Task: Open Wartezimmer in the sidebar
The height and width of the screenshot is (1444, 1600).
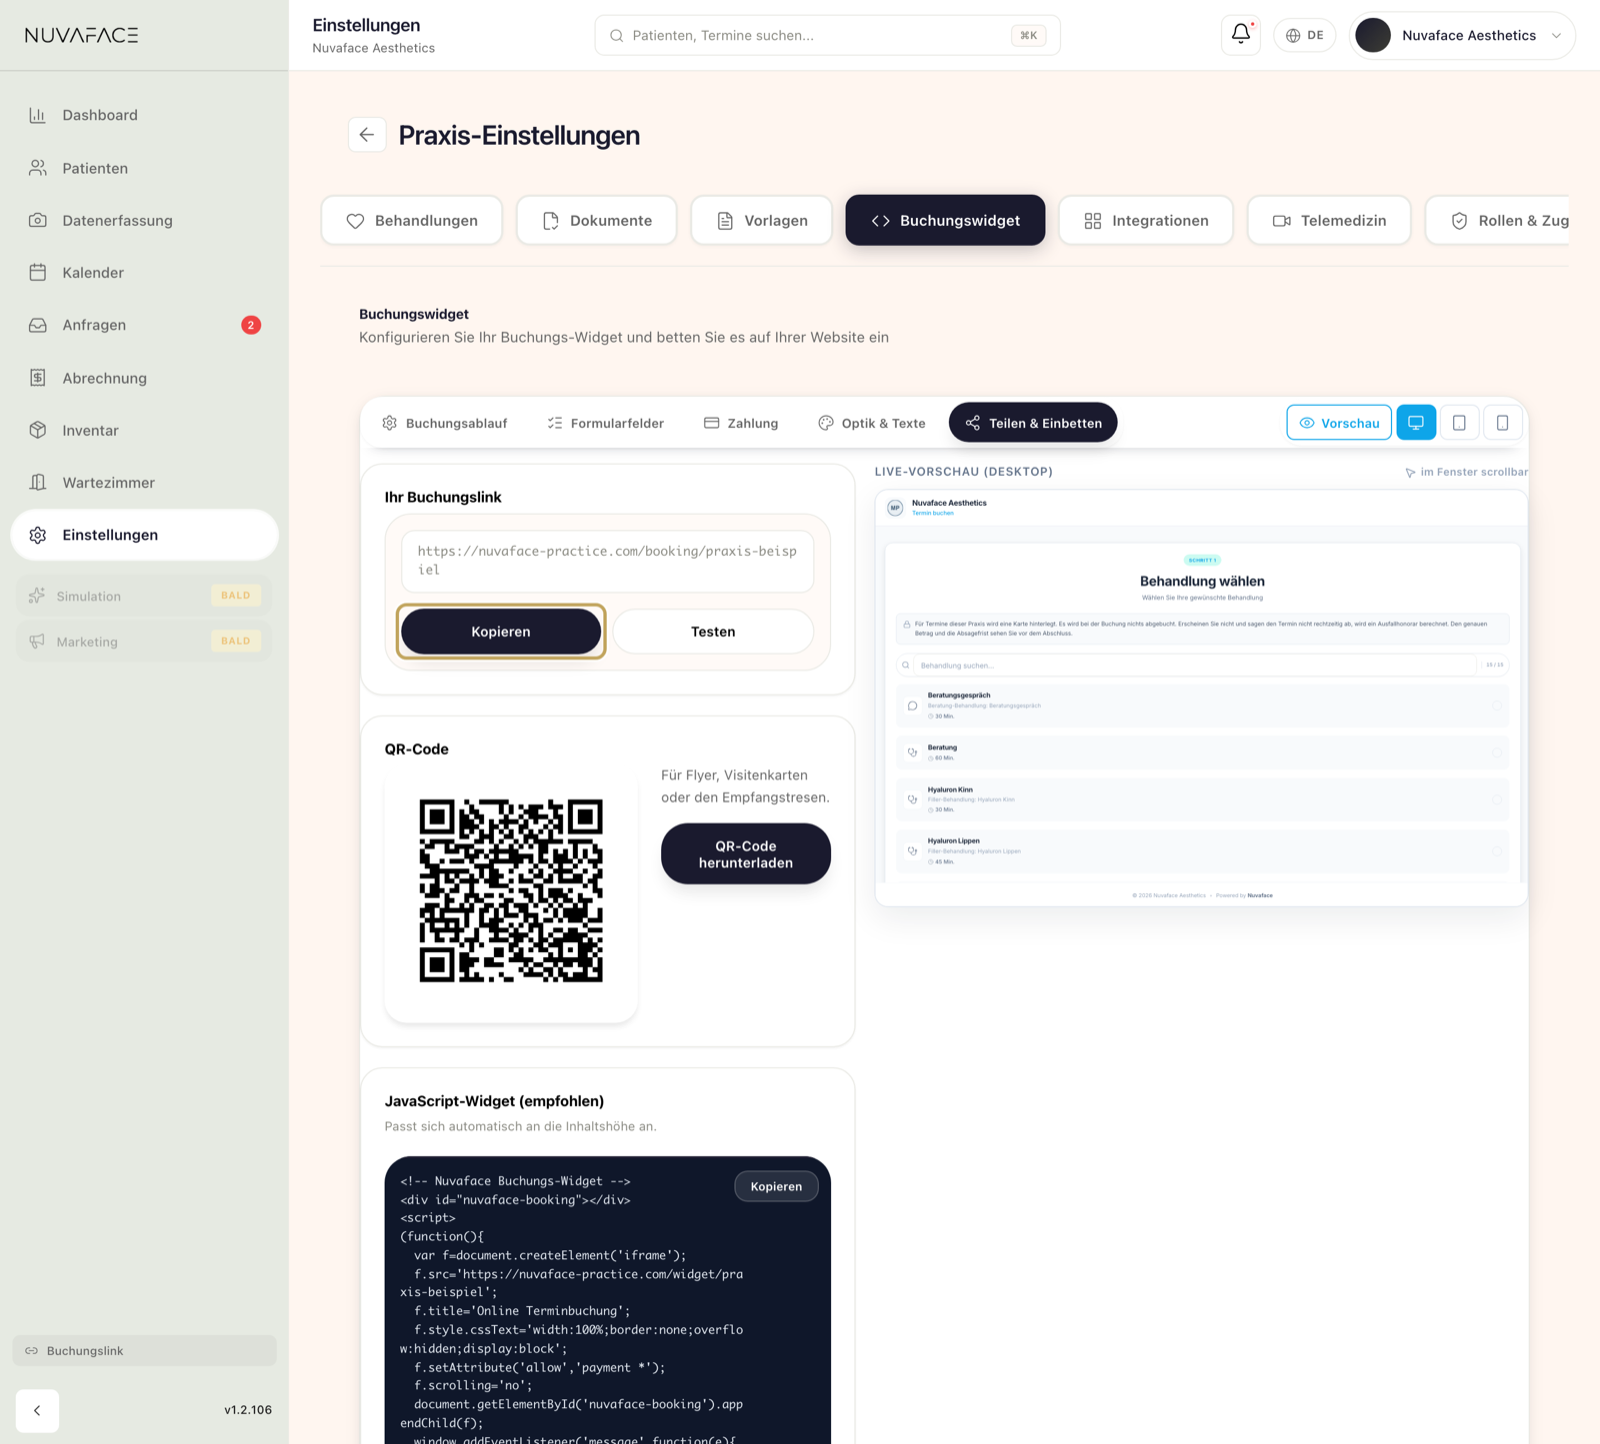Action: coord(144,482)
